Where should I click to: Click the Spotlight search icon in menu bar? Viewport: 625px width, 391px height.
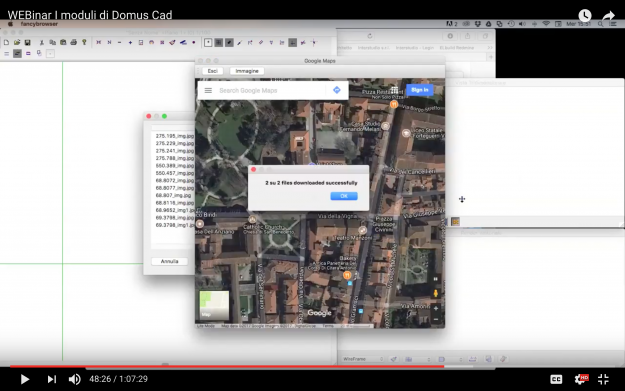pos(600,24)
